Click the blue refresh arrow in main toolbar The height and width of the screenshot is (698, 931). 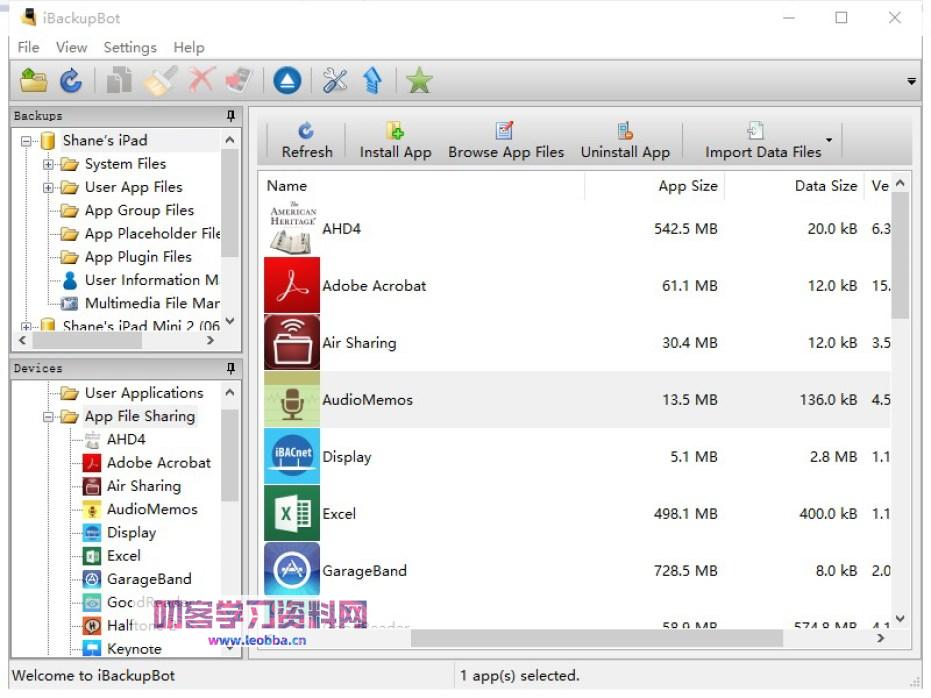71,80
